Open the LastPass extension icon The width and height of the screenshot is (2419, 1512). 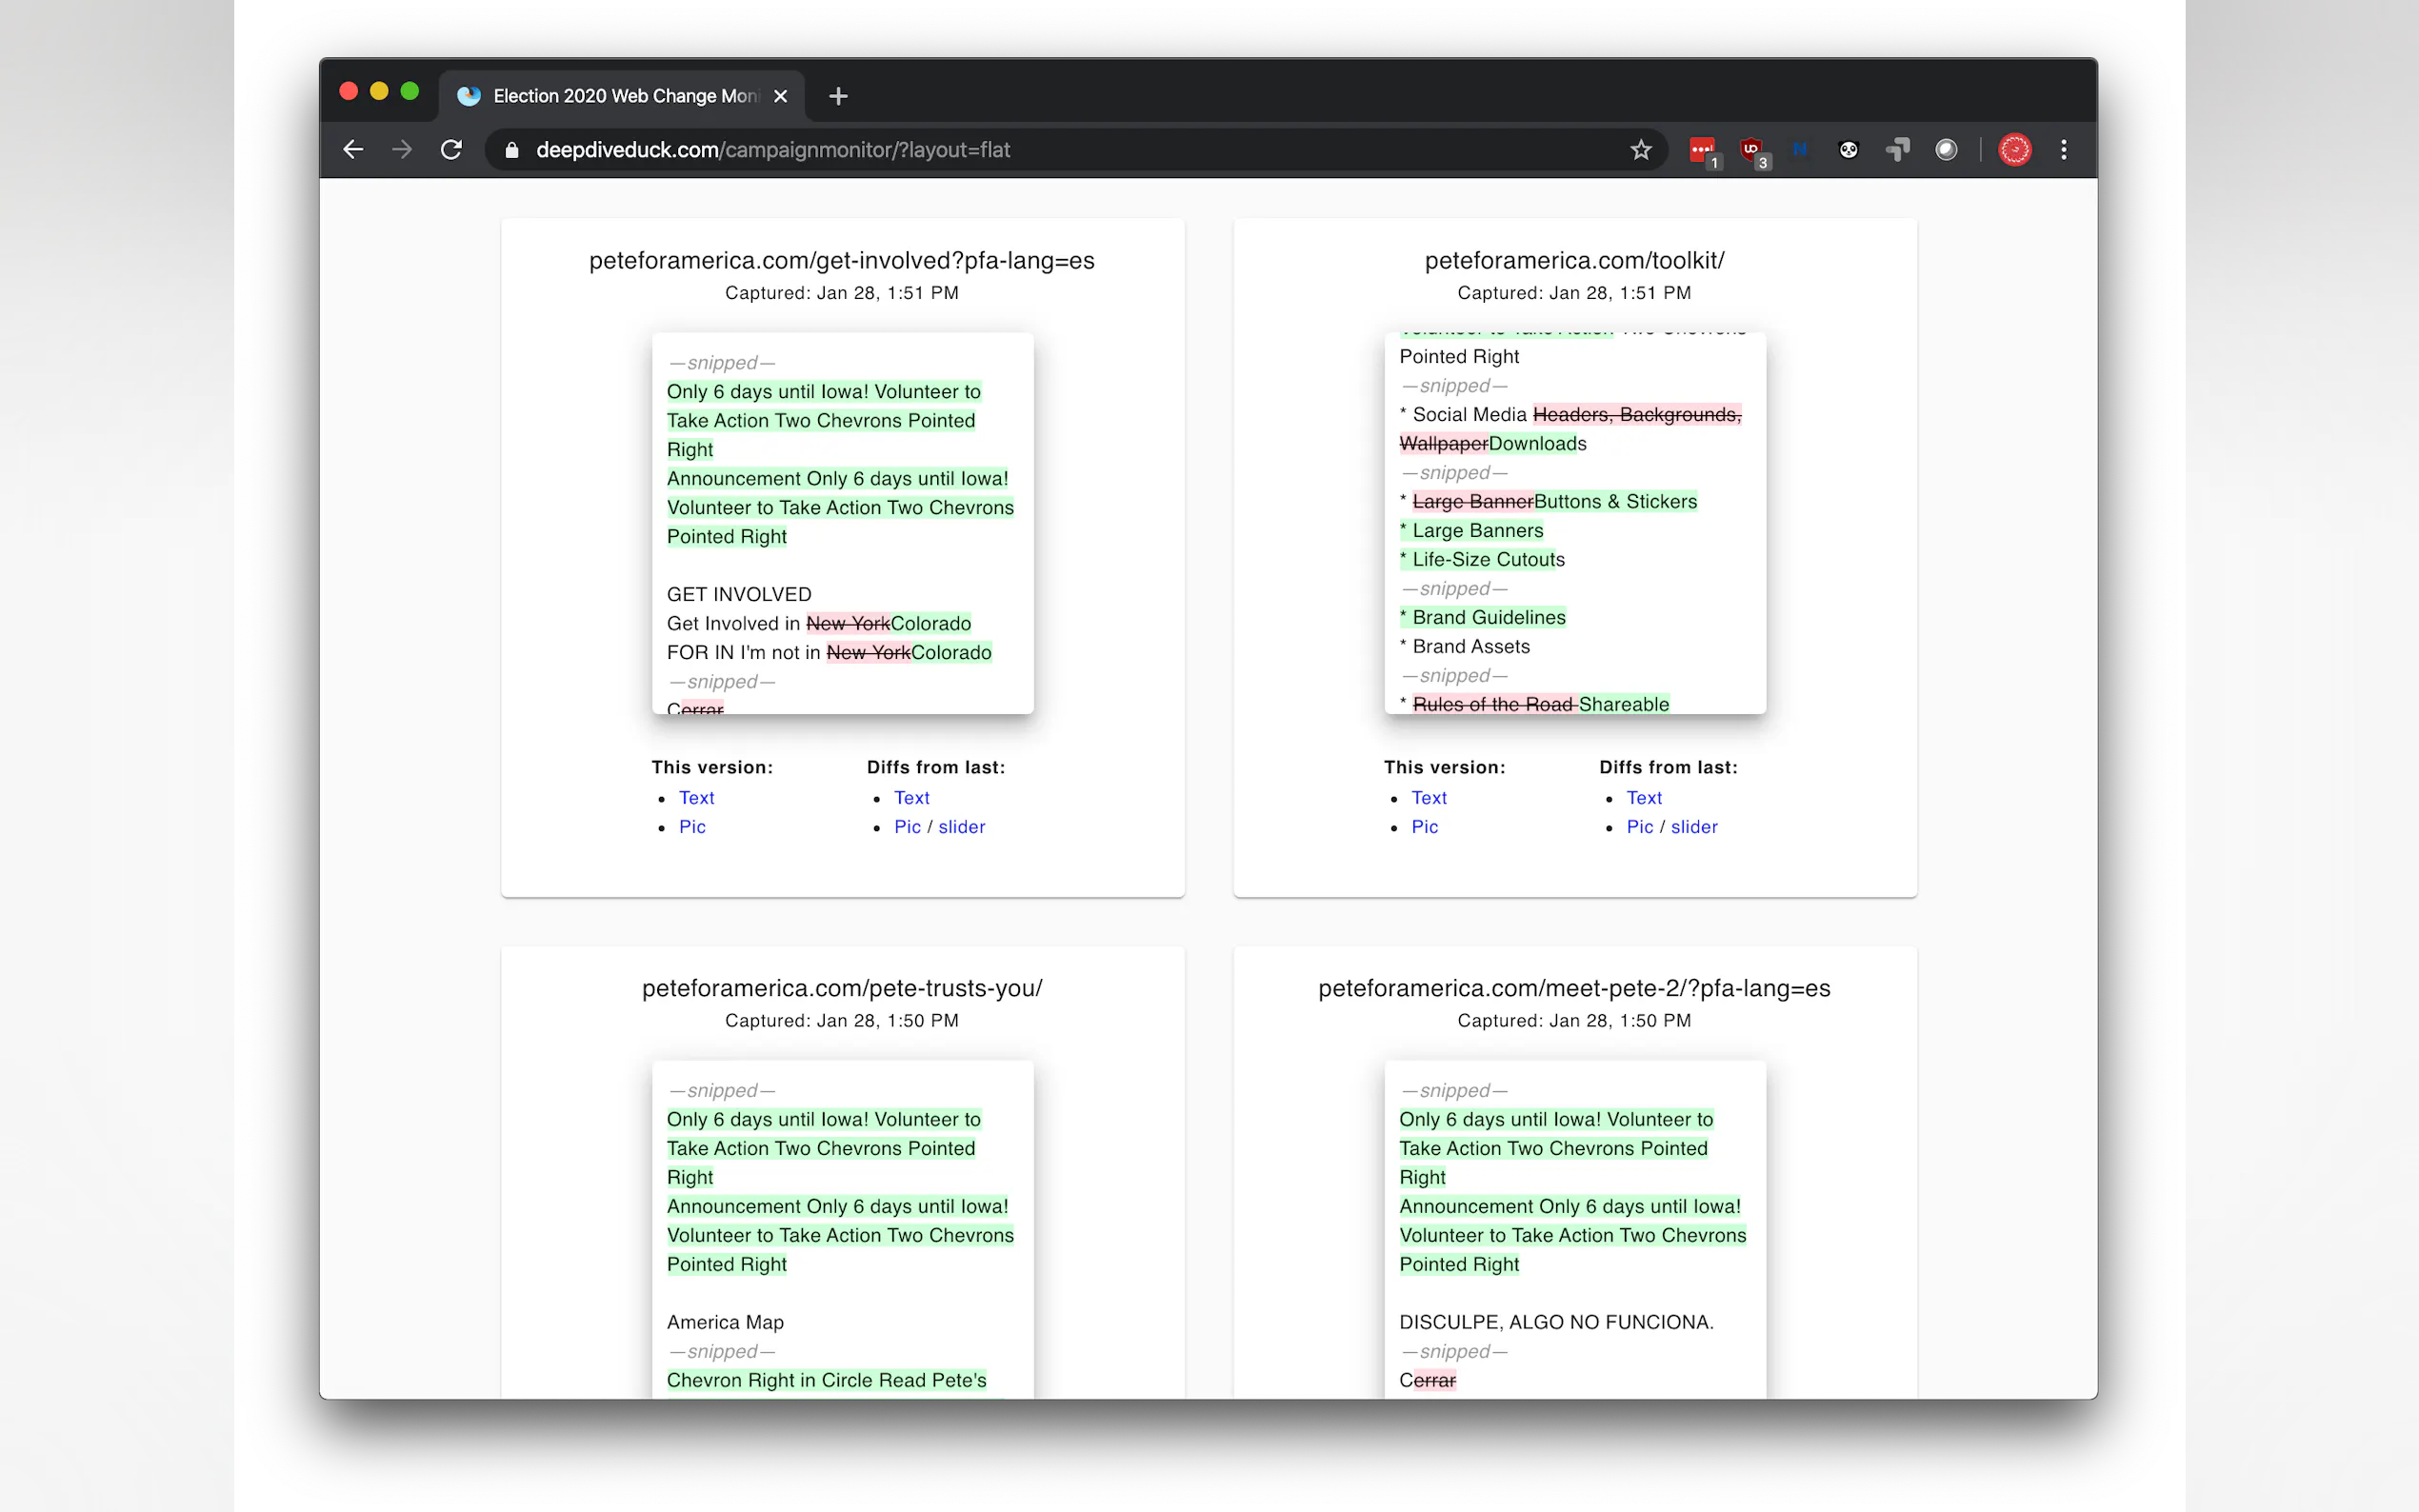coord(1702,150)
